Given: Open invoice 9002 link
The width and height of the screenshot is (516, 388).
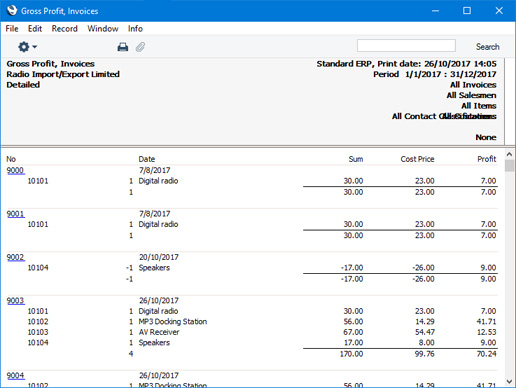Looking at the screenshot, I should point(15,257).
